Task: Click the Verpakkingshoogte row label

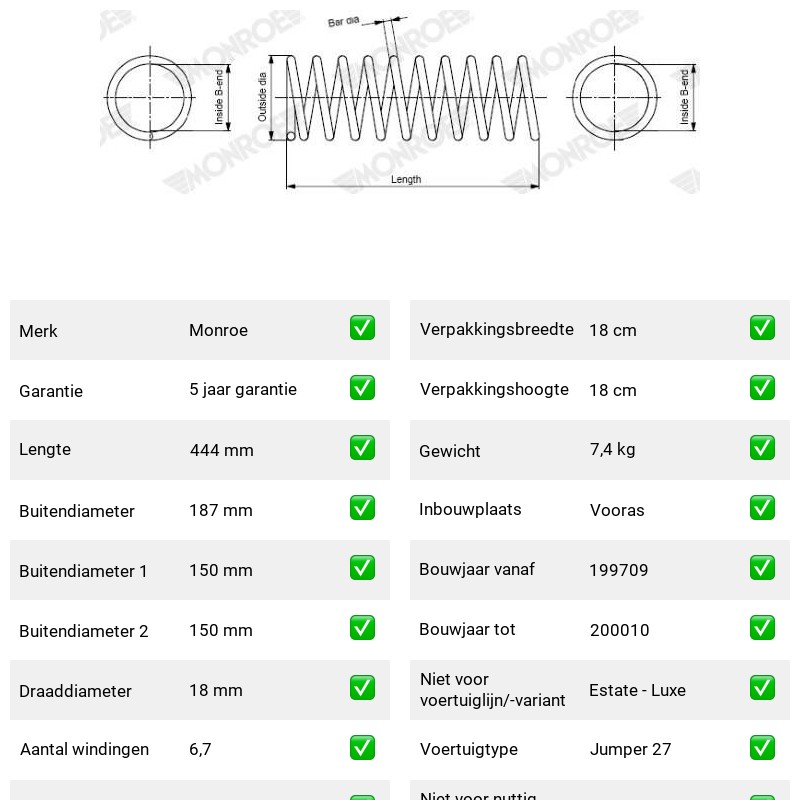Action: click(494, 389)
